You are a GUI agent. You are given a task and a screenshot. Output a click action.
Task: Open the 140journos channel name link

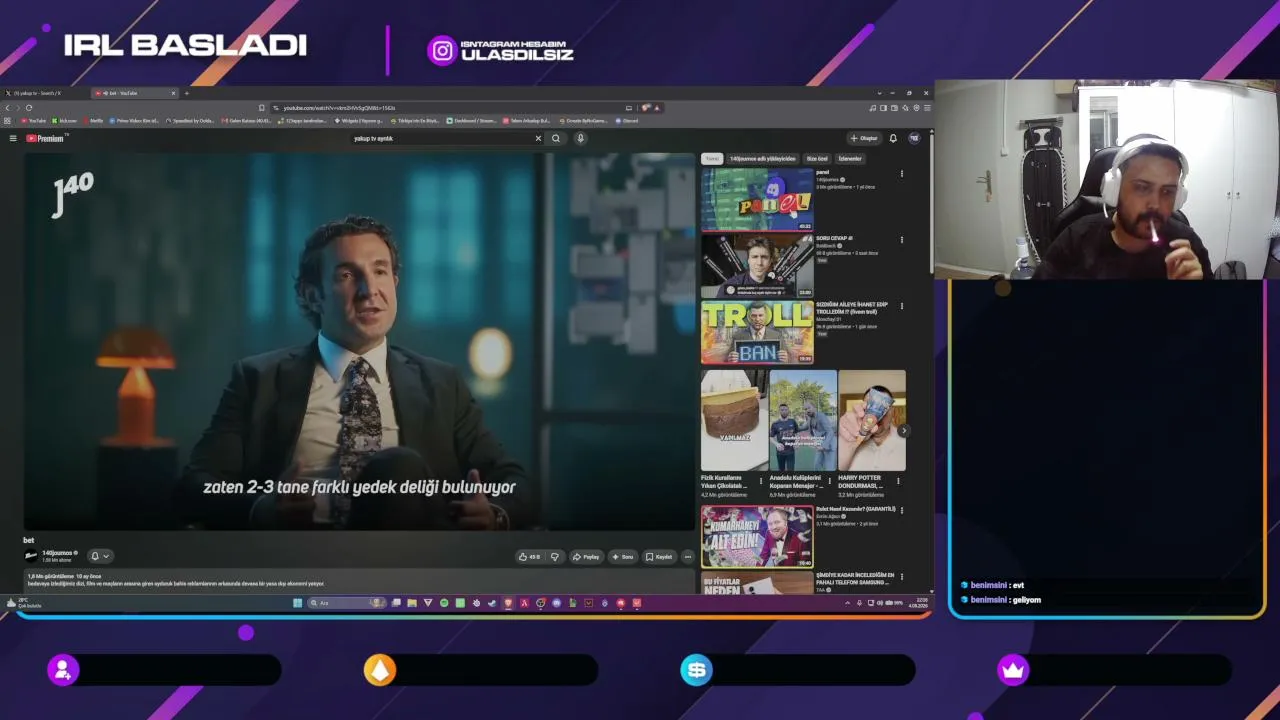coord(58,553)
